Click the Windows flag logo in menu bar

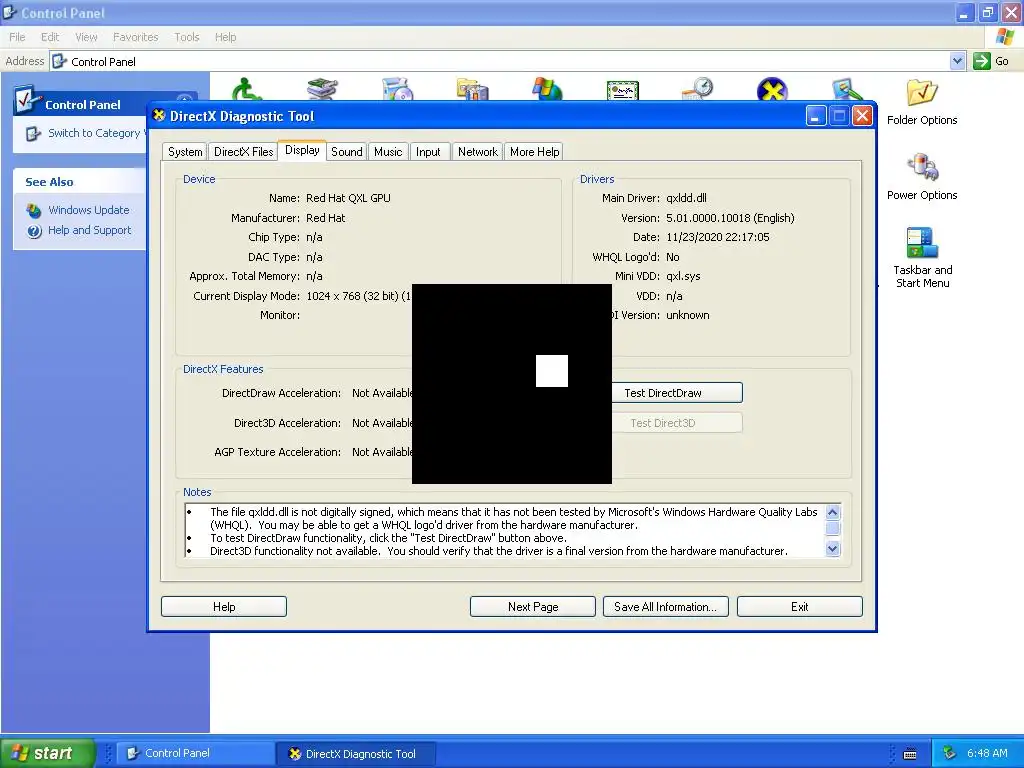tap(1005, 37)
